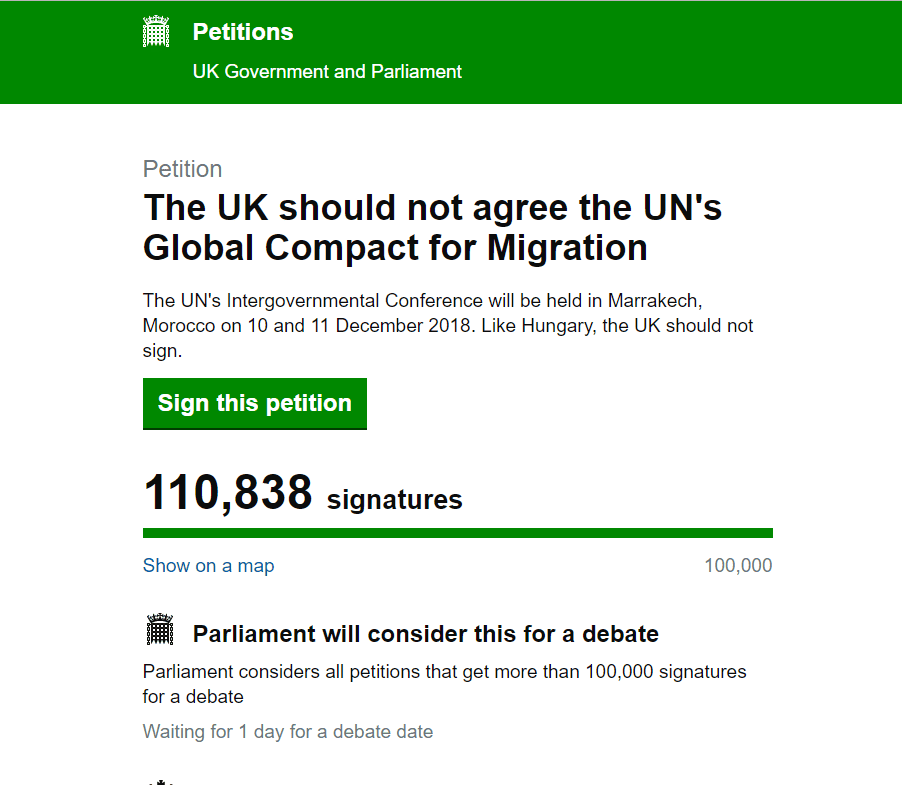902x785 pixels.
Task: Click the 100,000 target label under the bar
Action: tap(738, 565)
